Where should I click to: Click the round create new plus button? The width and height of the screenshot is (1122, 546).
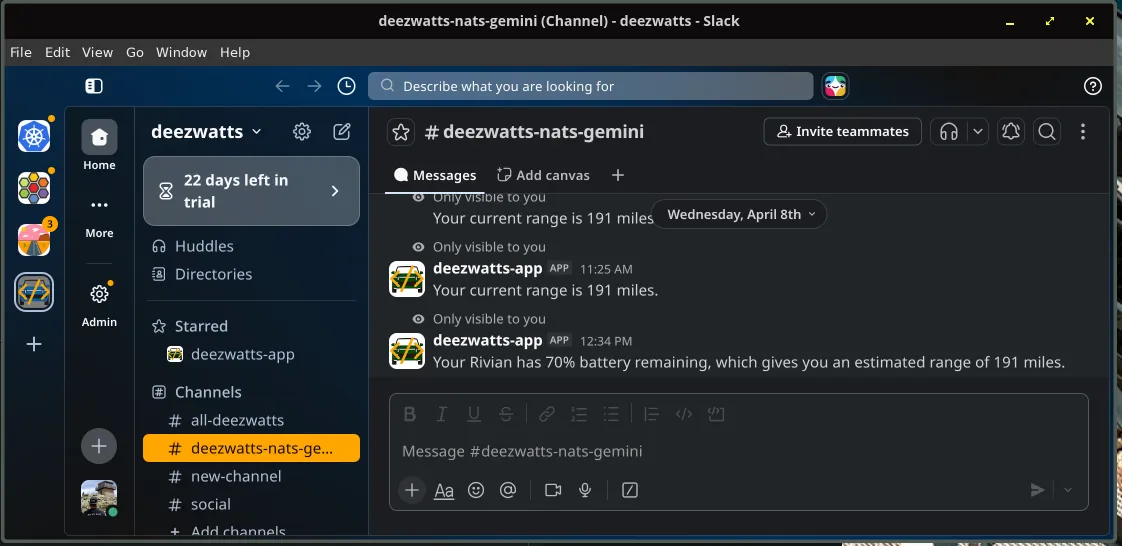pyautogui.click(x=99, y=447)
